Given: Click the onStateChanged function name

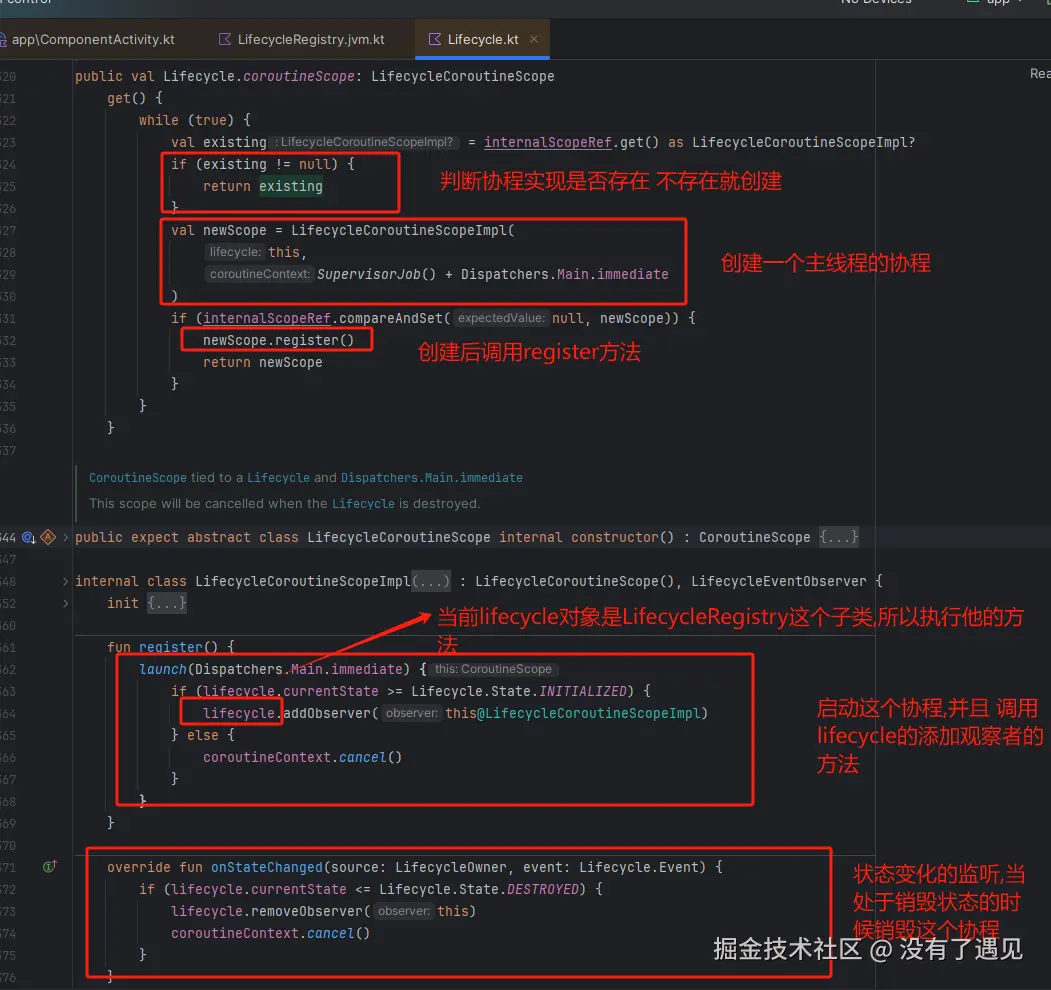Looking at the screenshot, I should click(x=267, y=867).
